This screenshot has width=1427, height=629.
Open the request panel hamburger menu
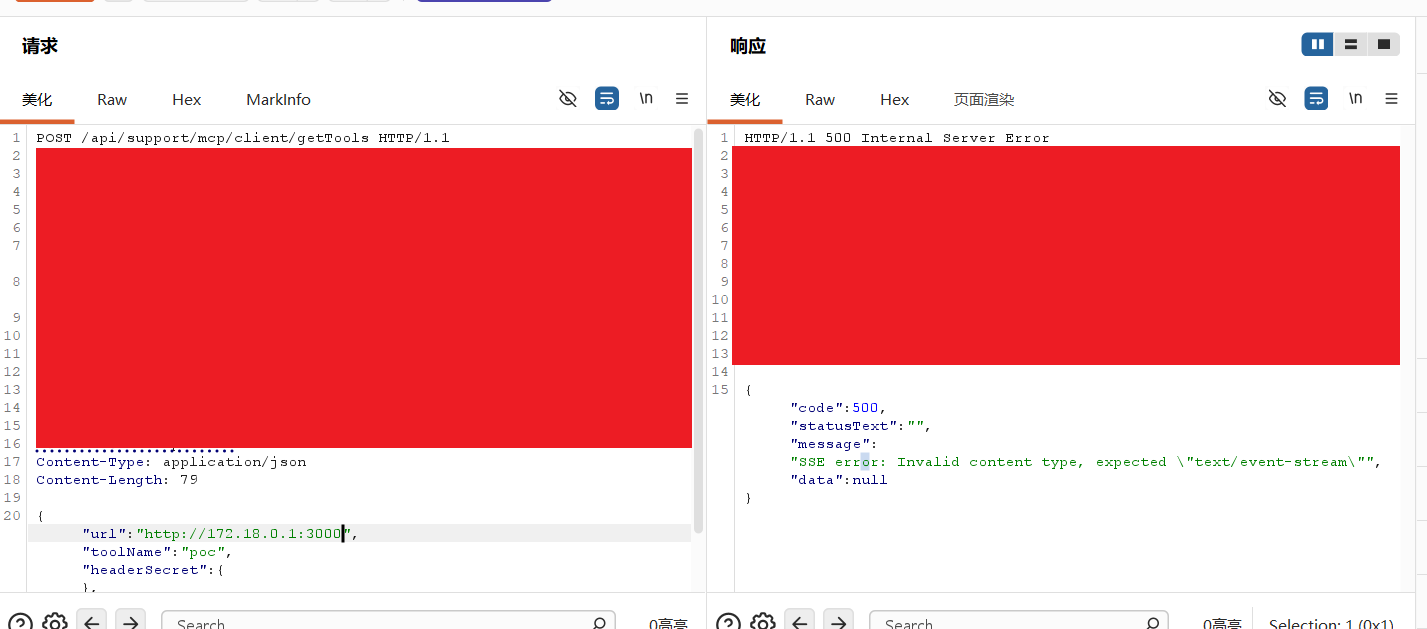pyautogui.click(x=682, y=98)
